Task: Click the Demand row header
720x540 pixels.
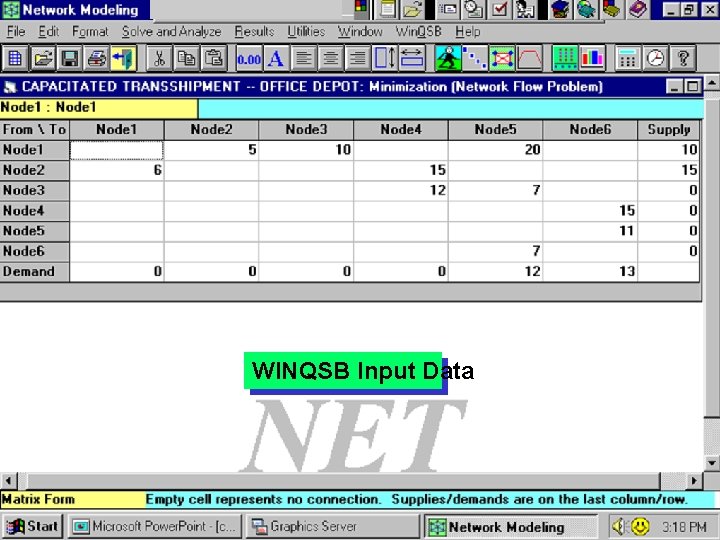Action: point(35,271)
